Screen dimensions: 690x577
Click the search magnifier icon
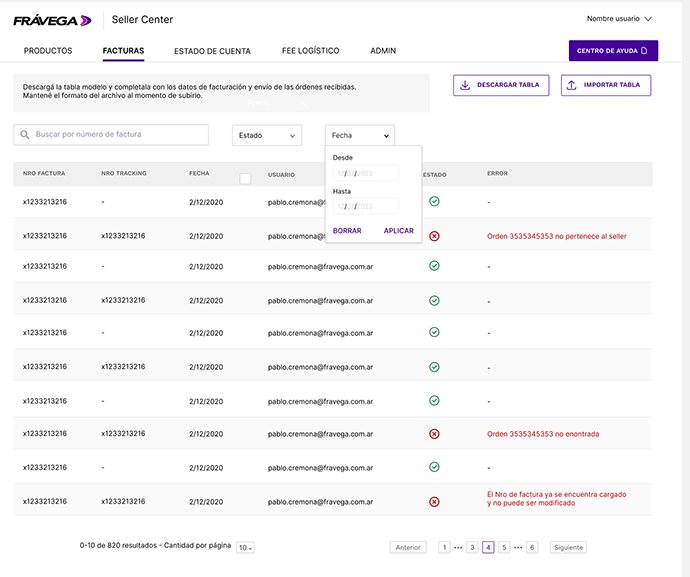pyautogui.click(x=25, y=135)
